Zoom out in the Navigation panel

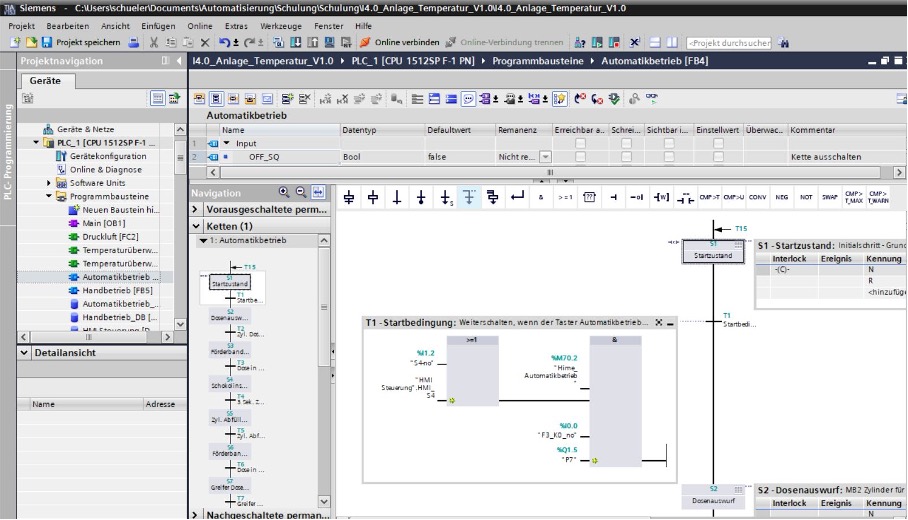301,192
